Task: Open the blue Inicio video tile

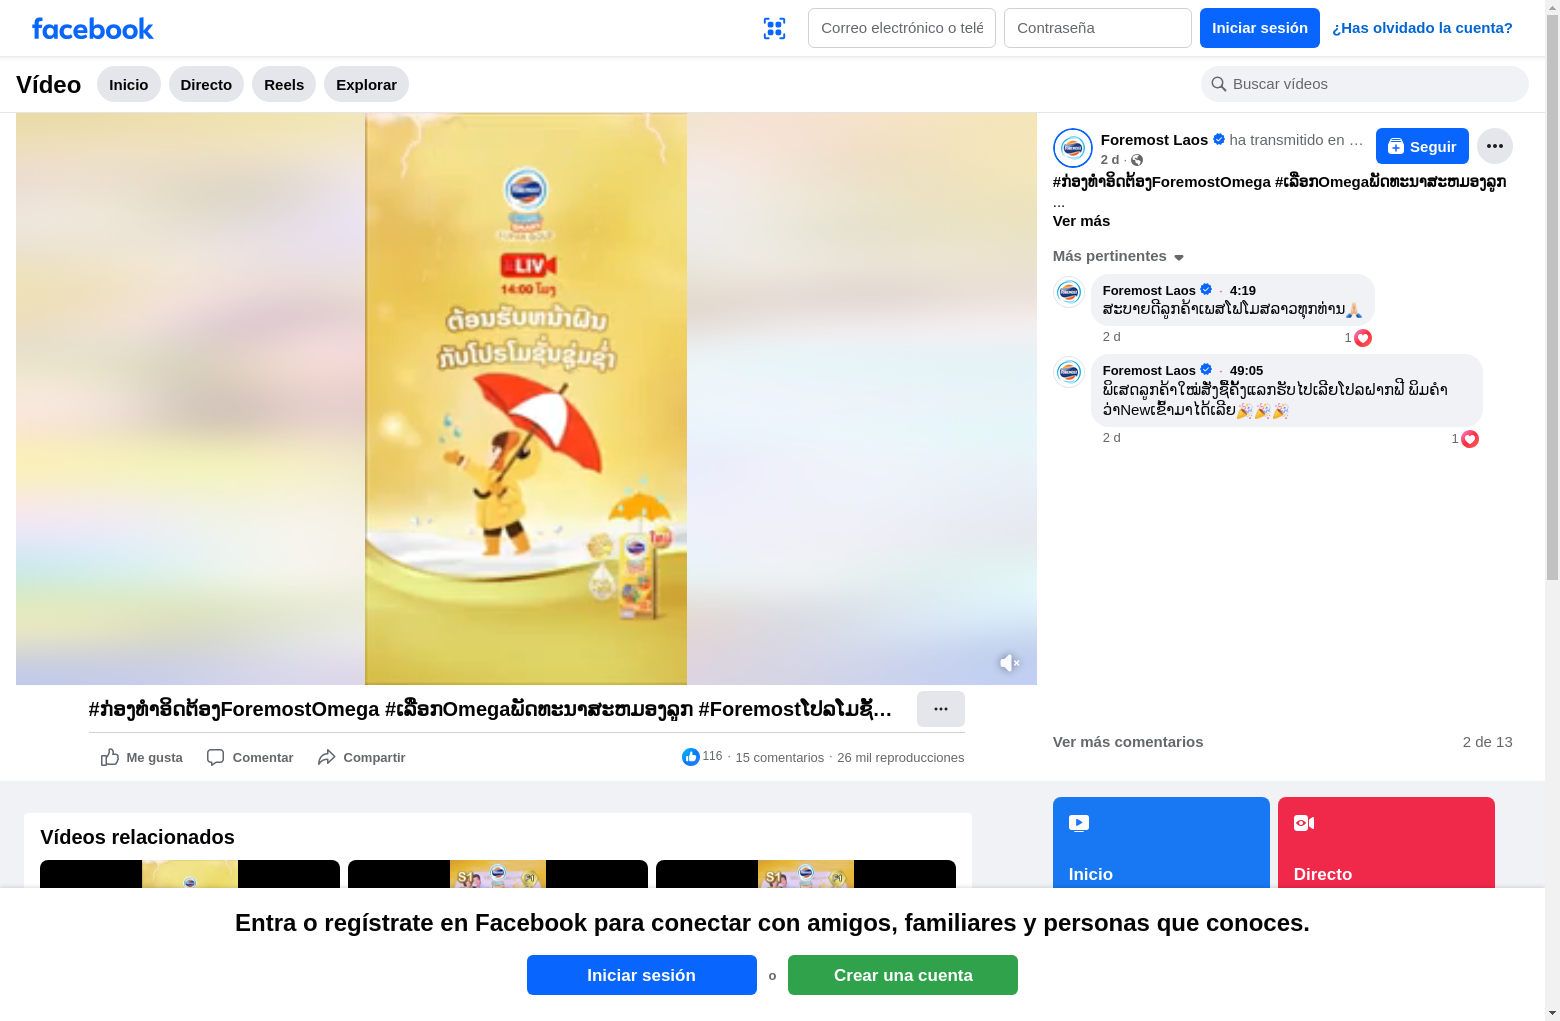Action: (x=1161, y=842)
